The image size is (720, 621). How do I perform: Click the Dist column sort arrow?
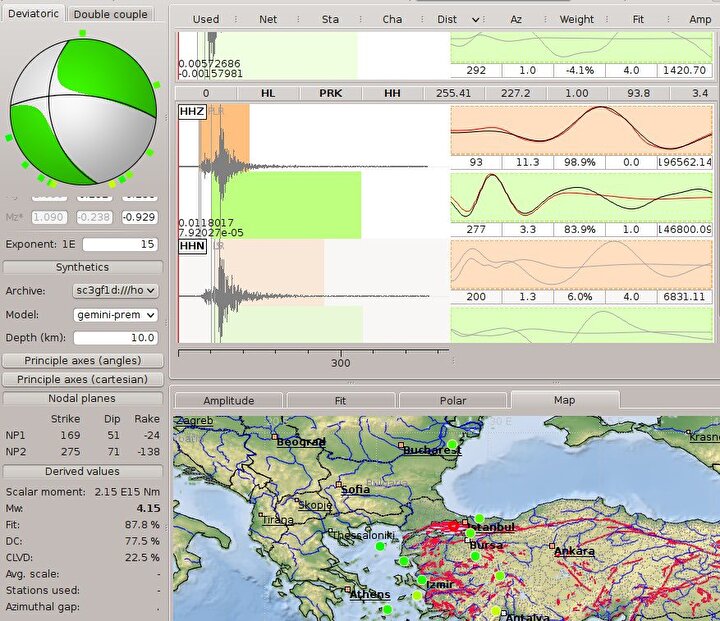[475, 19]
